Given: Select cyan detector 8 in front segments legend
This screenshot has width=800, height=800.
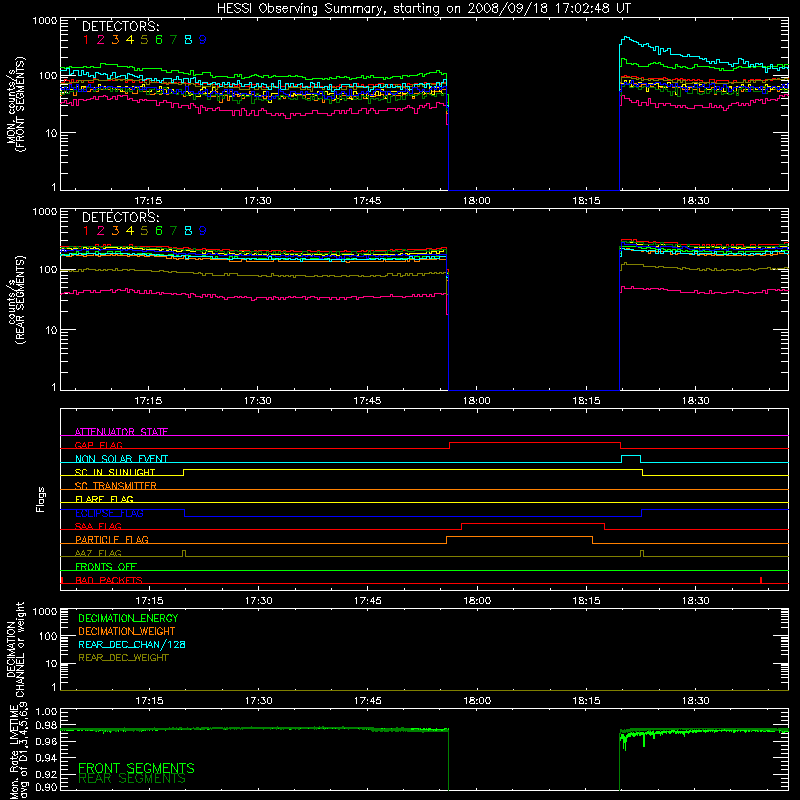Looking at the screenshot, I should (x=188, y=40).
